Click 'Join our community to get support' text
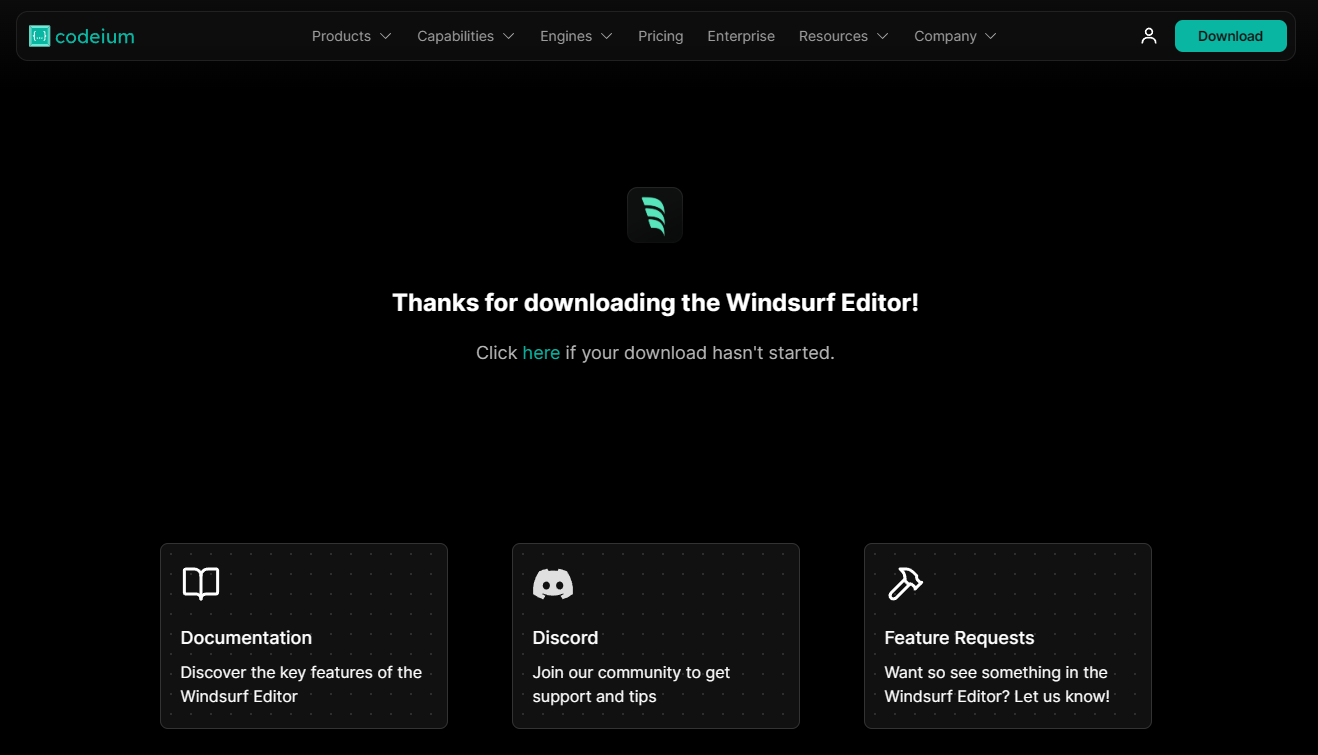Viewport: 1318px width, 755px height. click(631, 684)
